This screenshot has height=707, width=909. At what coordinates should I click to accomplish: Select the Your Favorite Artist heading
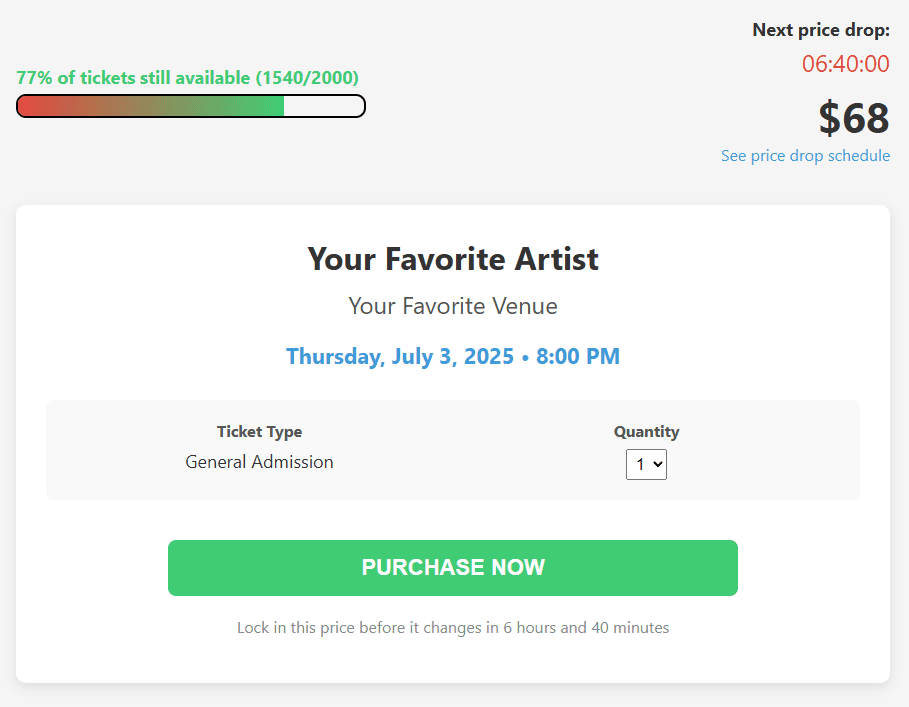pos(452,259)
